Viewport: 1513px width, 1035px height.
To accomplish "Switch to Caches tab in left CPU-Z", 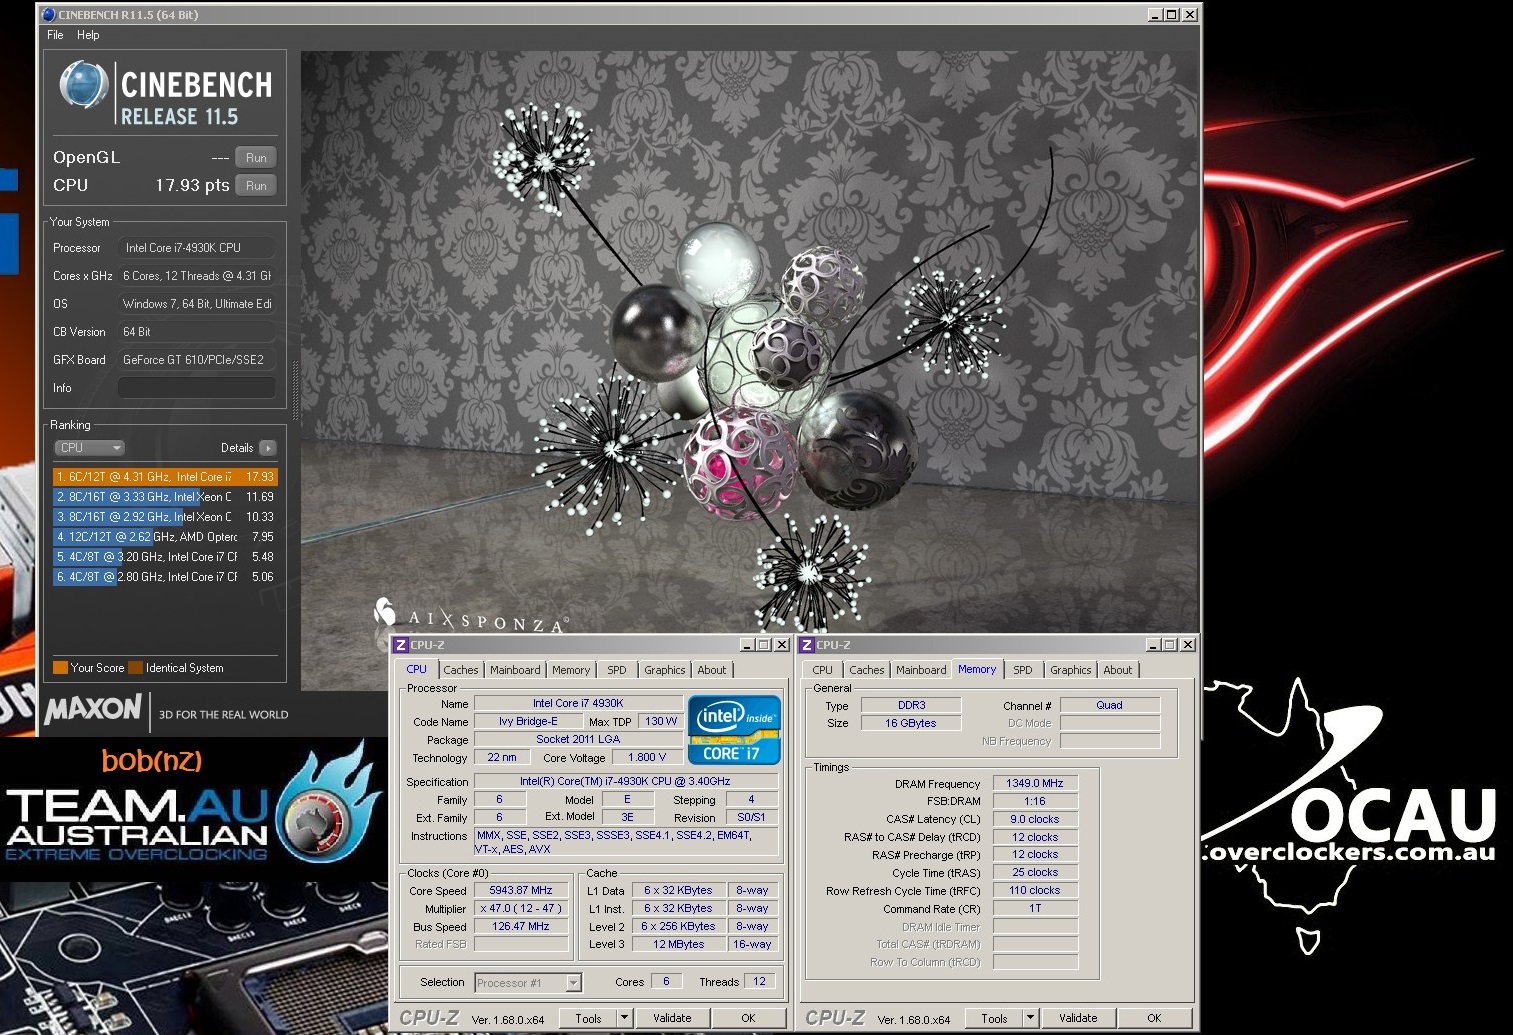I will click(x=461, y=670).
